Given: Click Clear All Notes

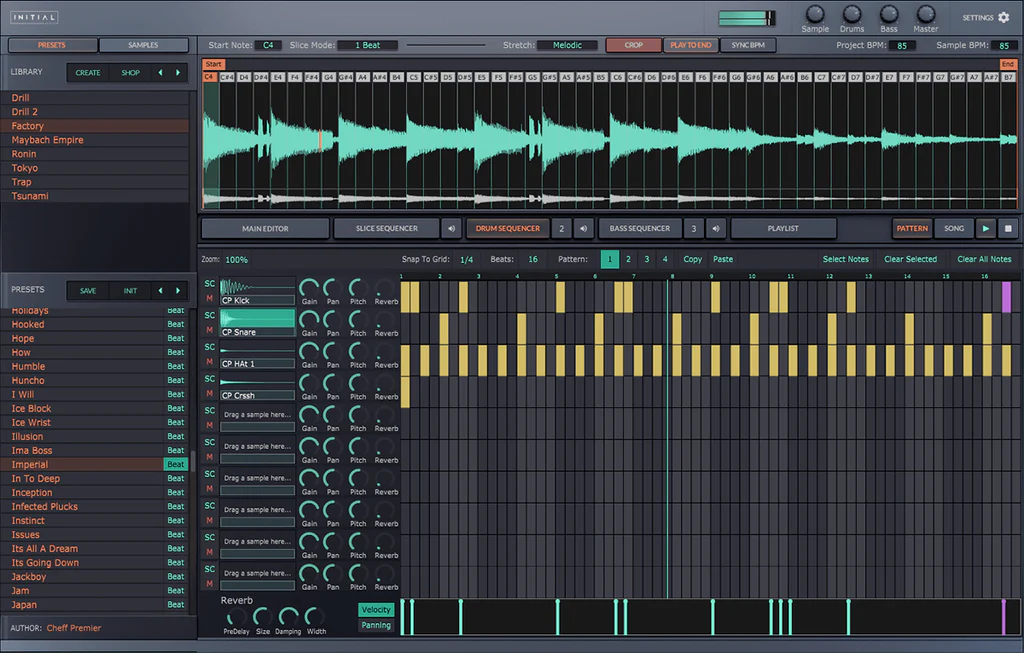Looking at the screenshot, I should point(984,259).
